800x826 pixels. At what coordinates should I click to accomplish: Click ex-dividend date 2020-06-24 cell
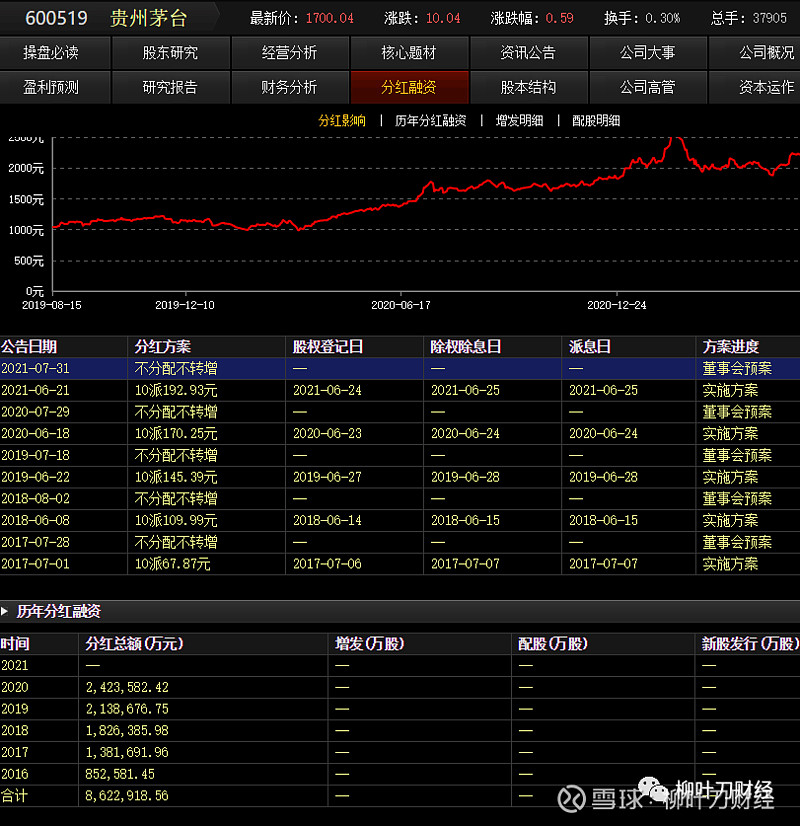pos(466,434)
